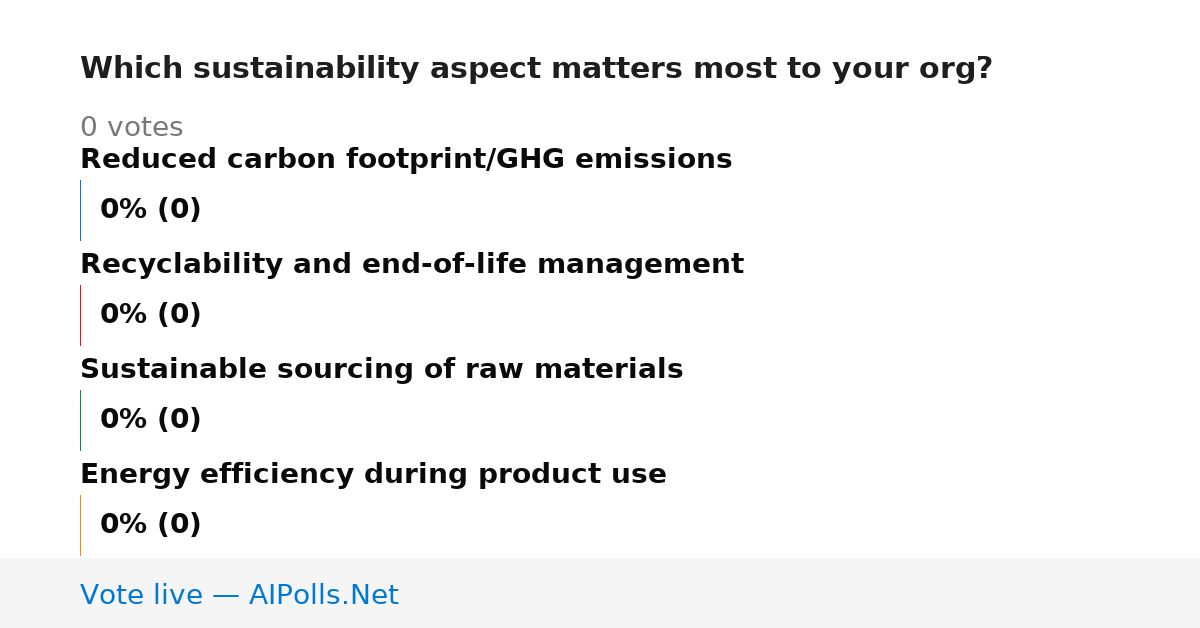Choose the Energy efficiency during product use option
1200x628 pixels.
(373, 475)
